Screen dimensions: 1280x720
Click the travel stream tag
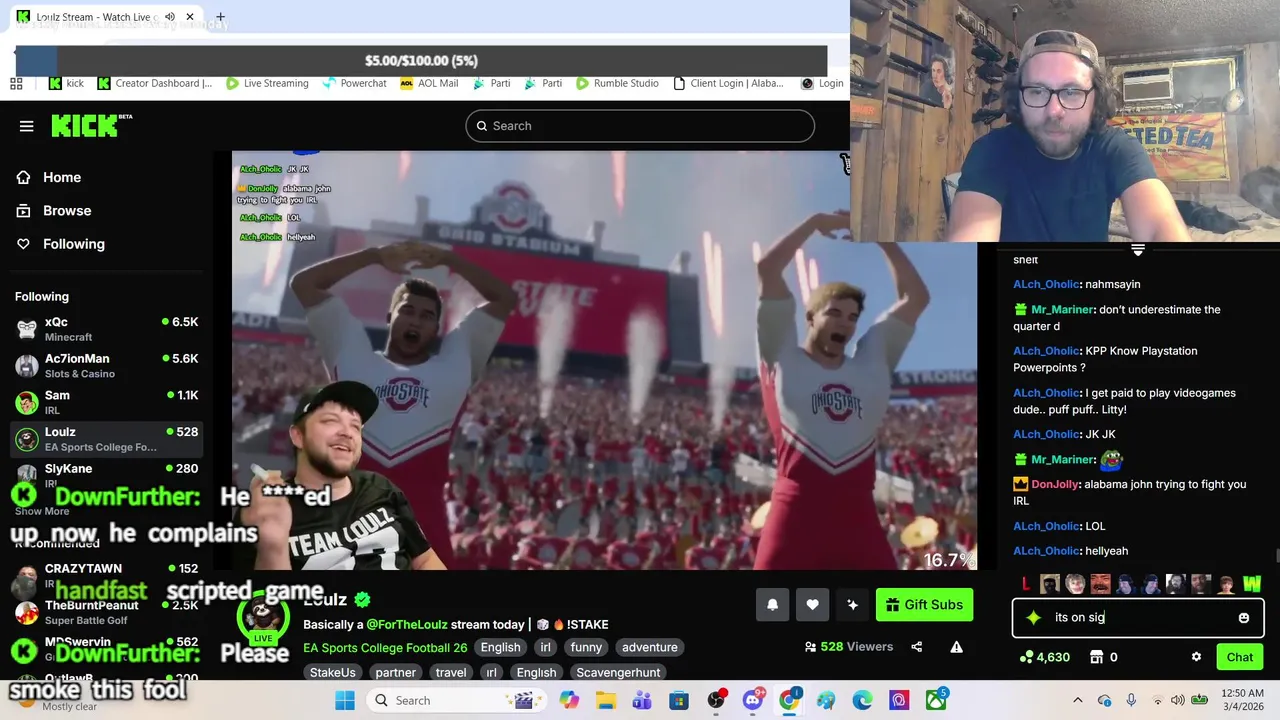click(x=451, y=673)
